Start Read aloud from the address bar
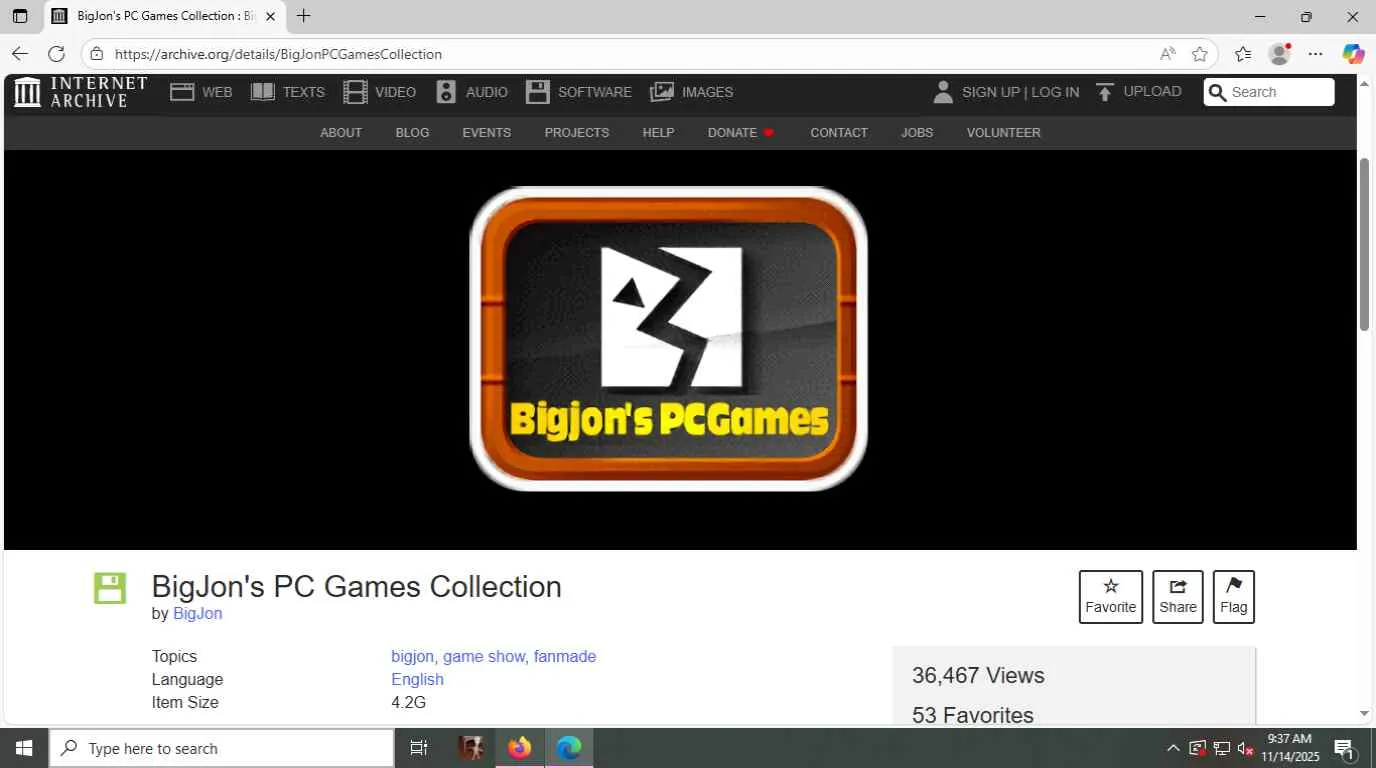The height and width of the screenshot is (768, 1376). pyautogui.click(x=1167, y=54)
